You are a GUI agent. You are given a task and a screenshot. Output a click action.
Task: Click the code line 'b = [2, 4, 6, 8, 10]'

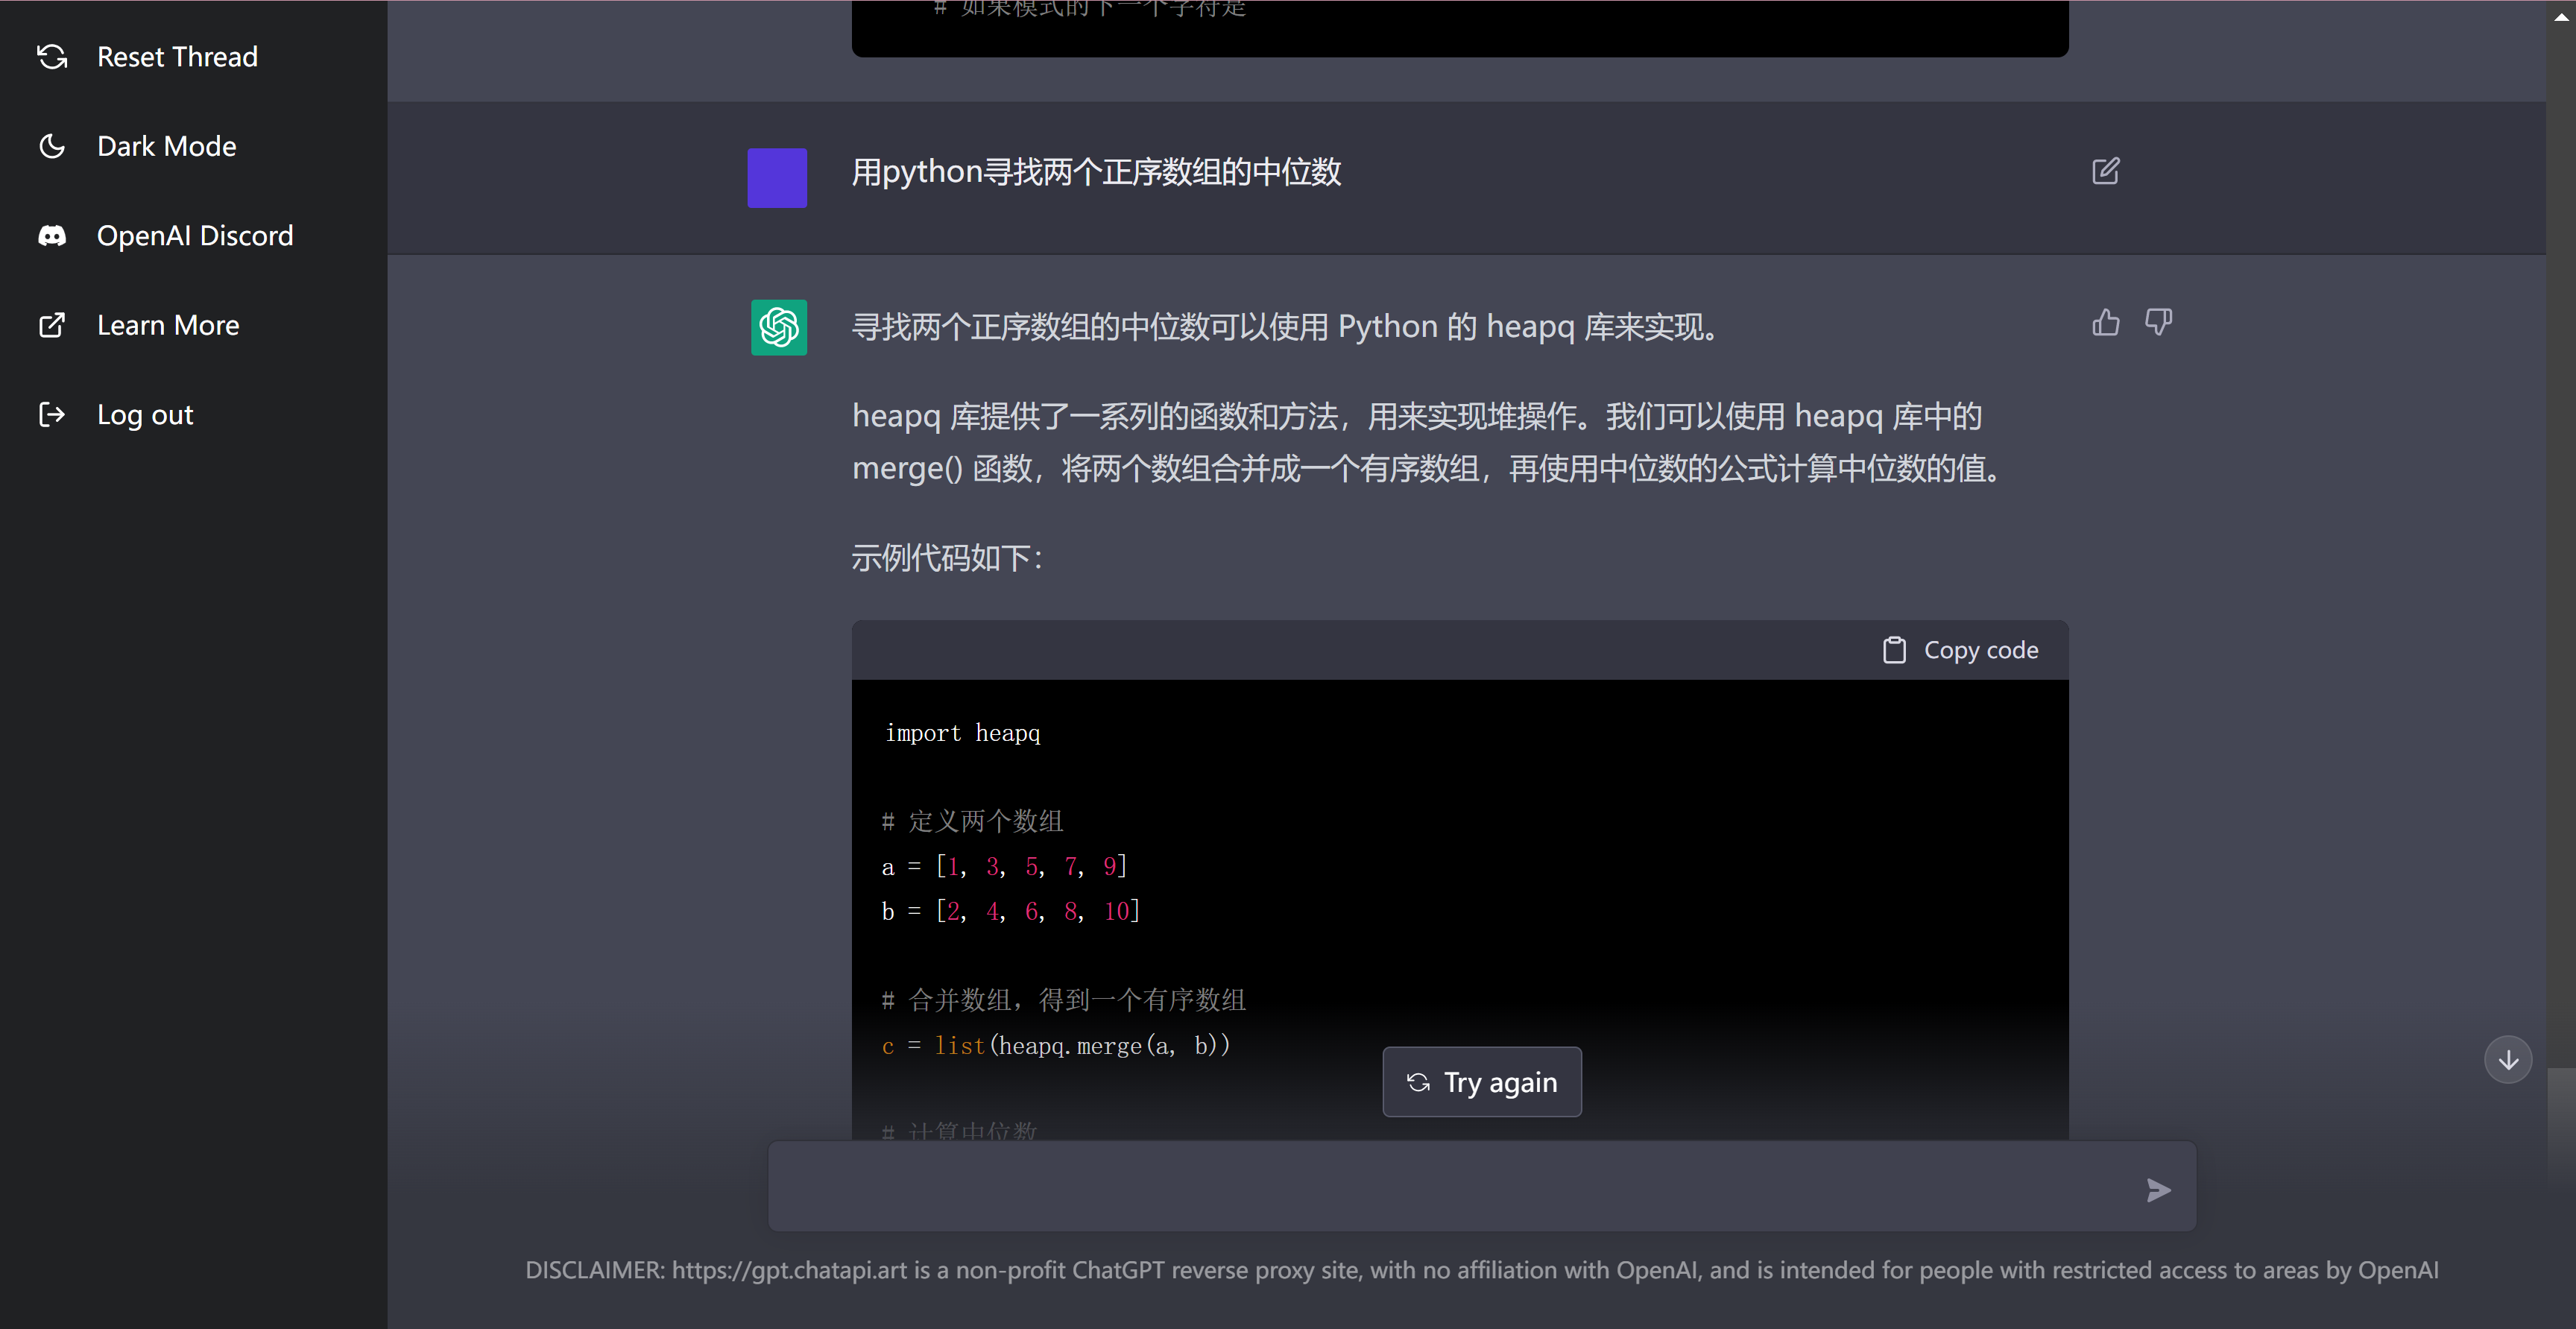tap(1010, 911)
